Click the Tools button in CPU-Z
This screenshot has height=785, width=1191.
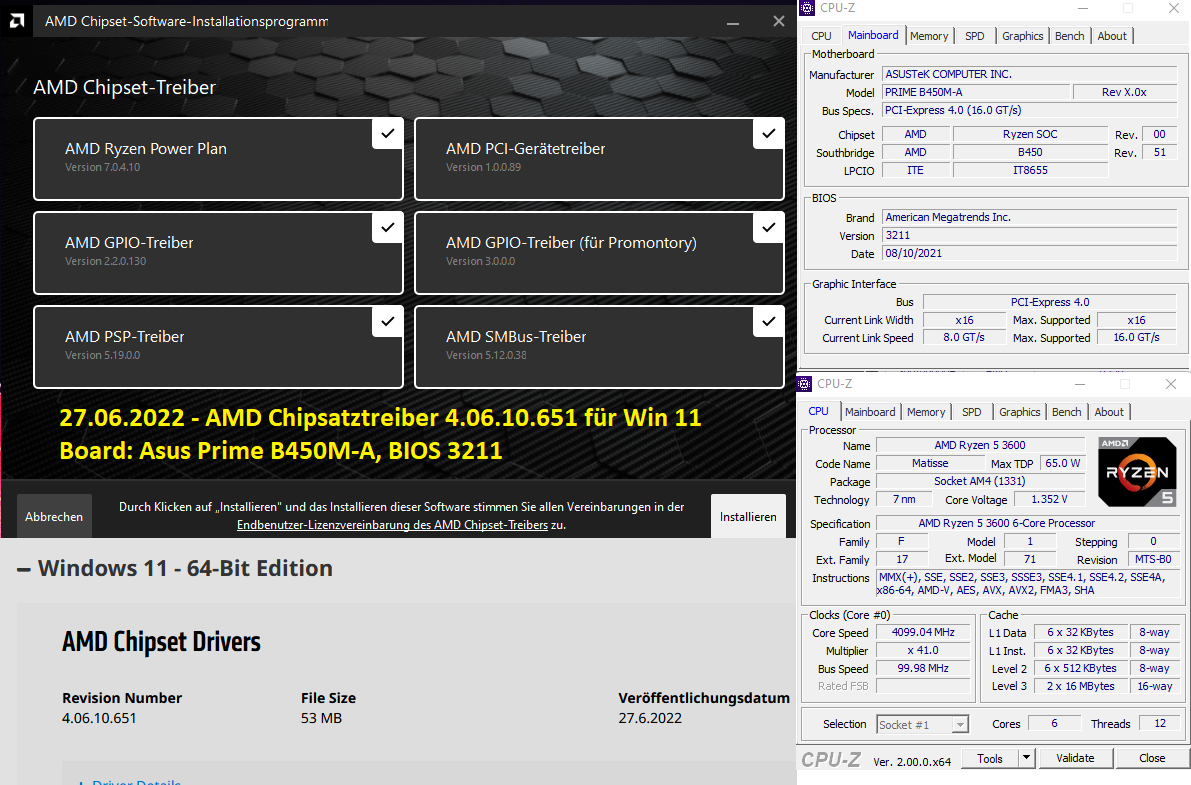[990, 758]
